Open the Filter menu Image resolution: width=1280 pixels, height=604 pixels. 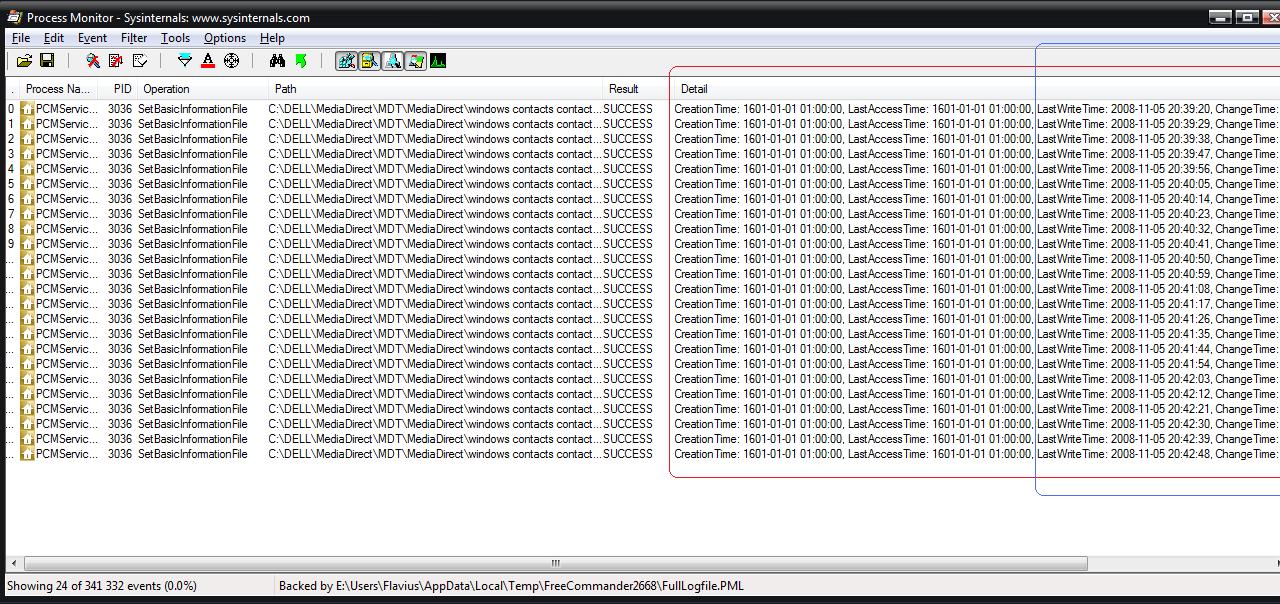tap(134, 38)
